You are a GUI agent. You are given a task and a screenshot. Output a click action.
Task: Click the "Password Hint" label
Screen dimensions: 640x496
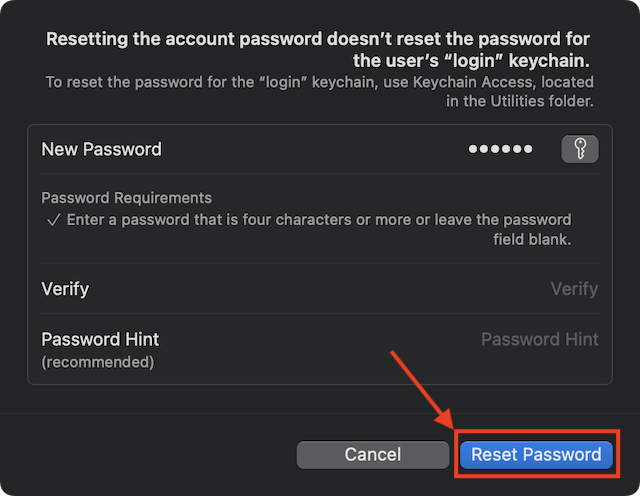[100, 339]
